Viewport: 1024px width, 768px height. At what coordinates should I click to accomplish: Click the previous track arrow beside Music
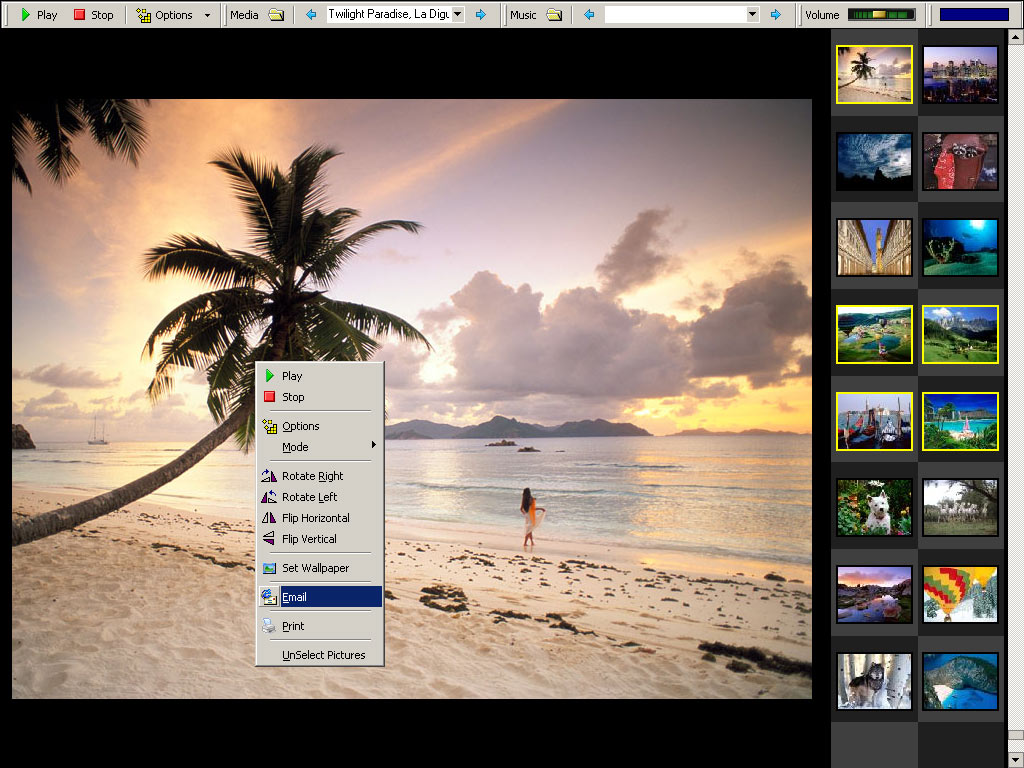[589, 15]
